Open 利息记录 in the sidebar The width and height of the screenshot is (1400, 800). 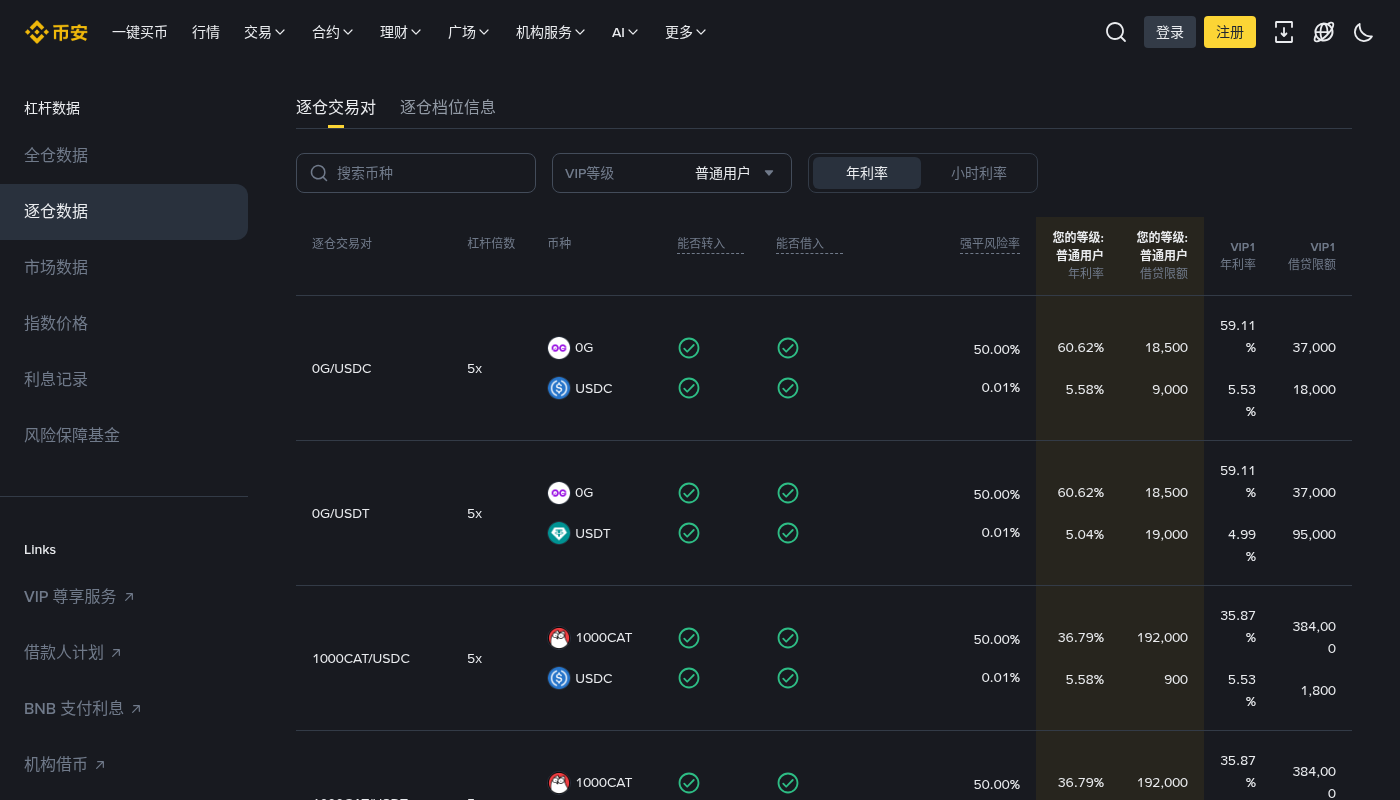[124, 380]
